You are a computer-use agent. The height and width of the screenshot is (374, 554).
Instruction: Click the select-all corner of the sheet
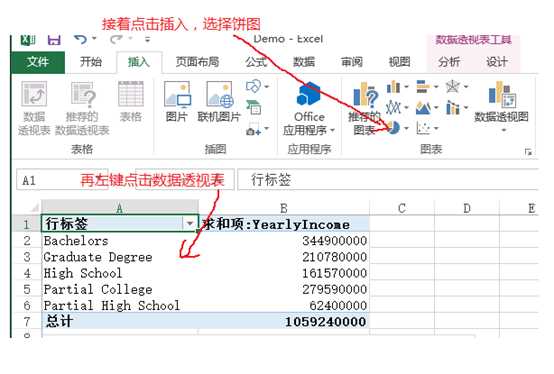coord(34,208)
